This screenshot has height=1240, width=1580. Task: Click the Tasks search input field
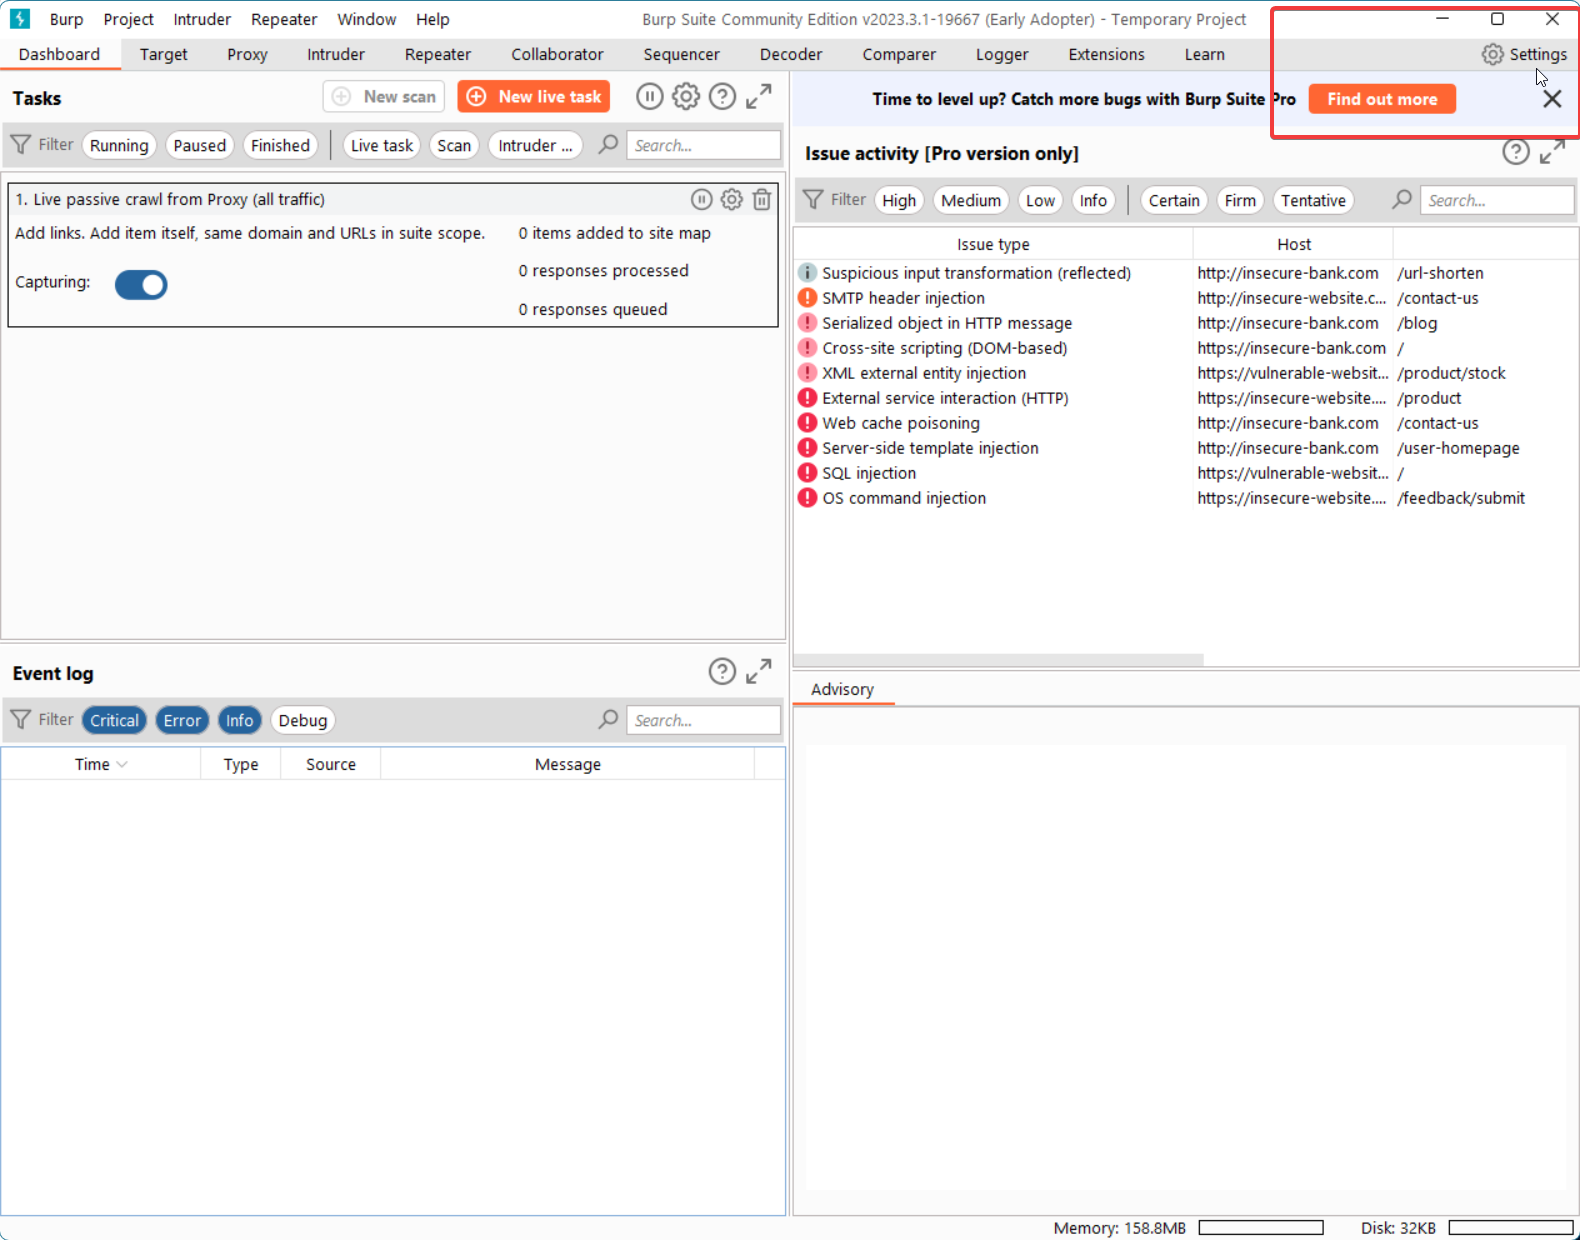coord(703,145)
